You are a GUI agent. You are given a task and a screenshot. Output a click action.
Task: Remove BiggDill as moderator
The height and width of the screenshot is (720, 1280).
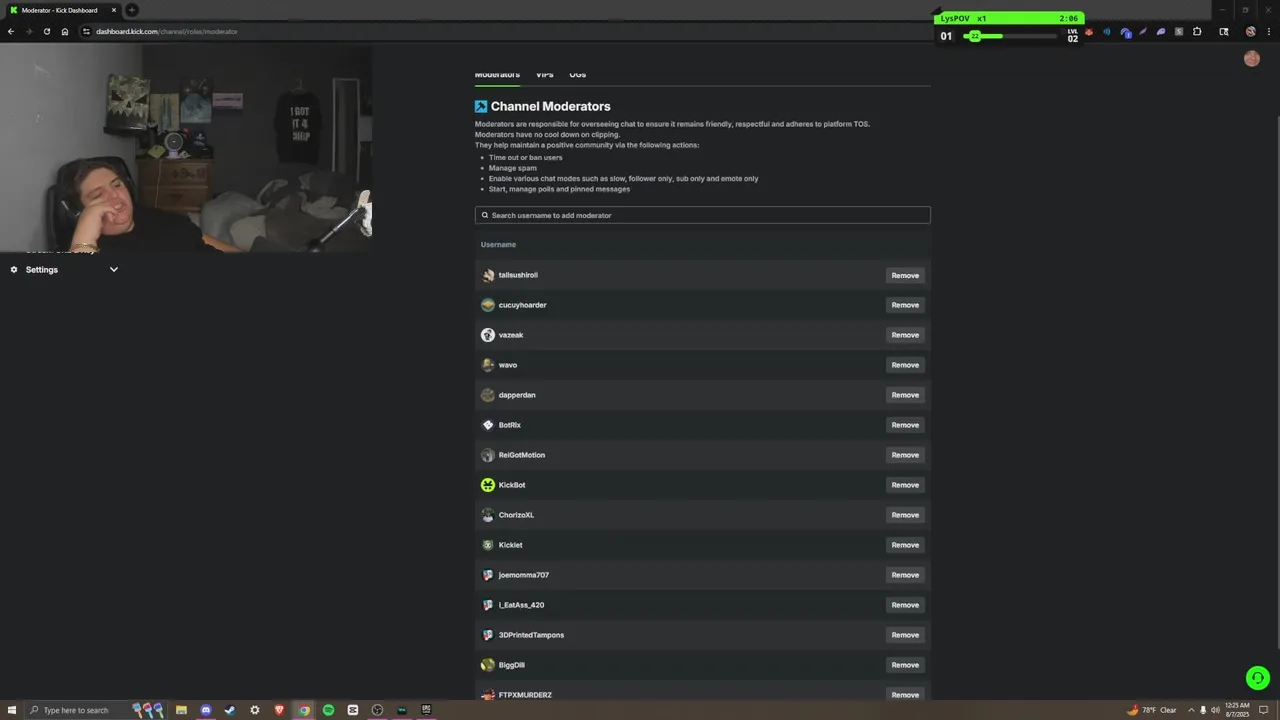coord(905,665)
